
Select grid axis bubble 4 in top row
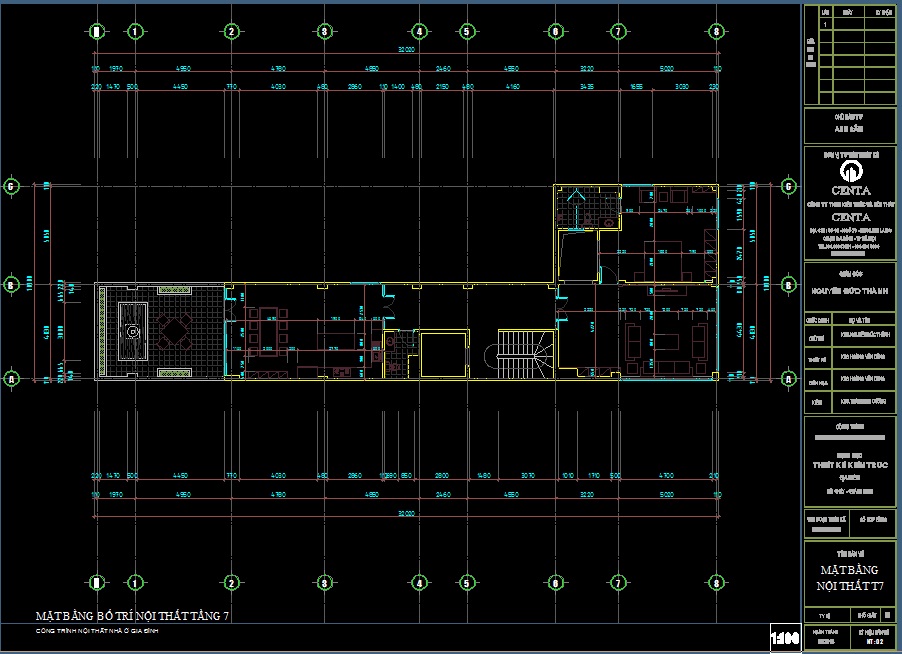(421, 32)
